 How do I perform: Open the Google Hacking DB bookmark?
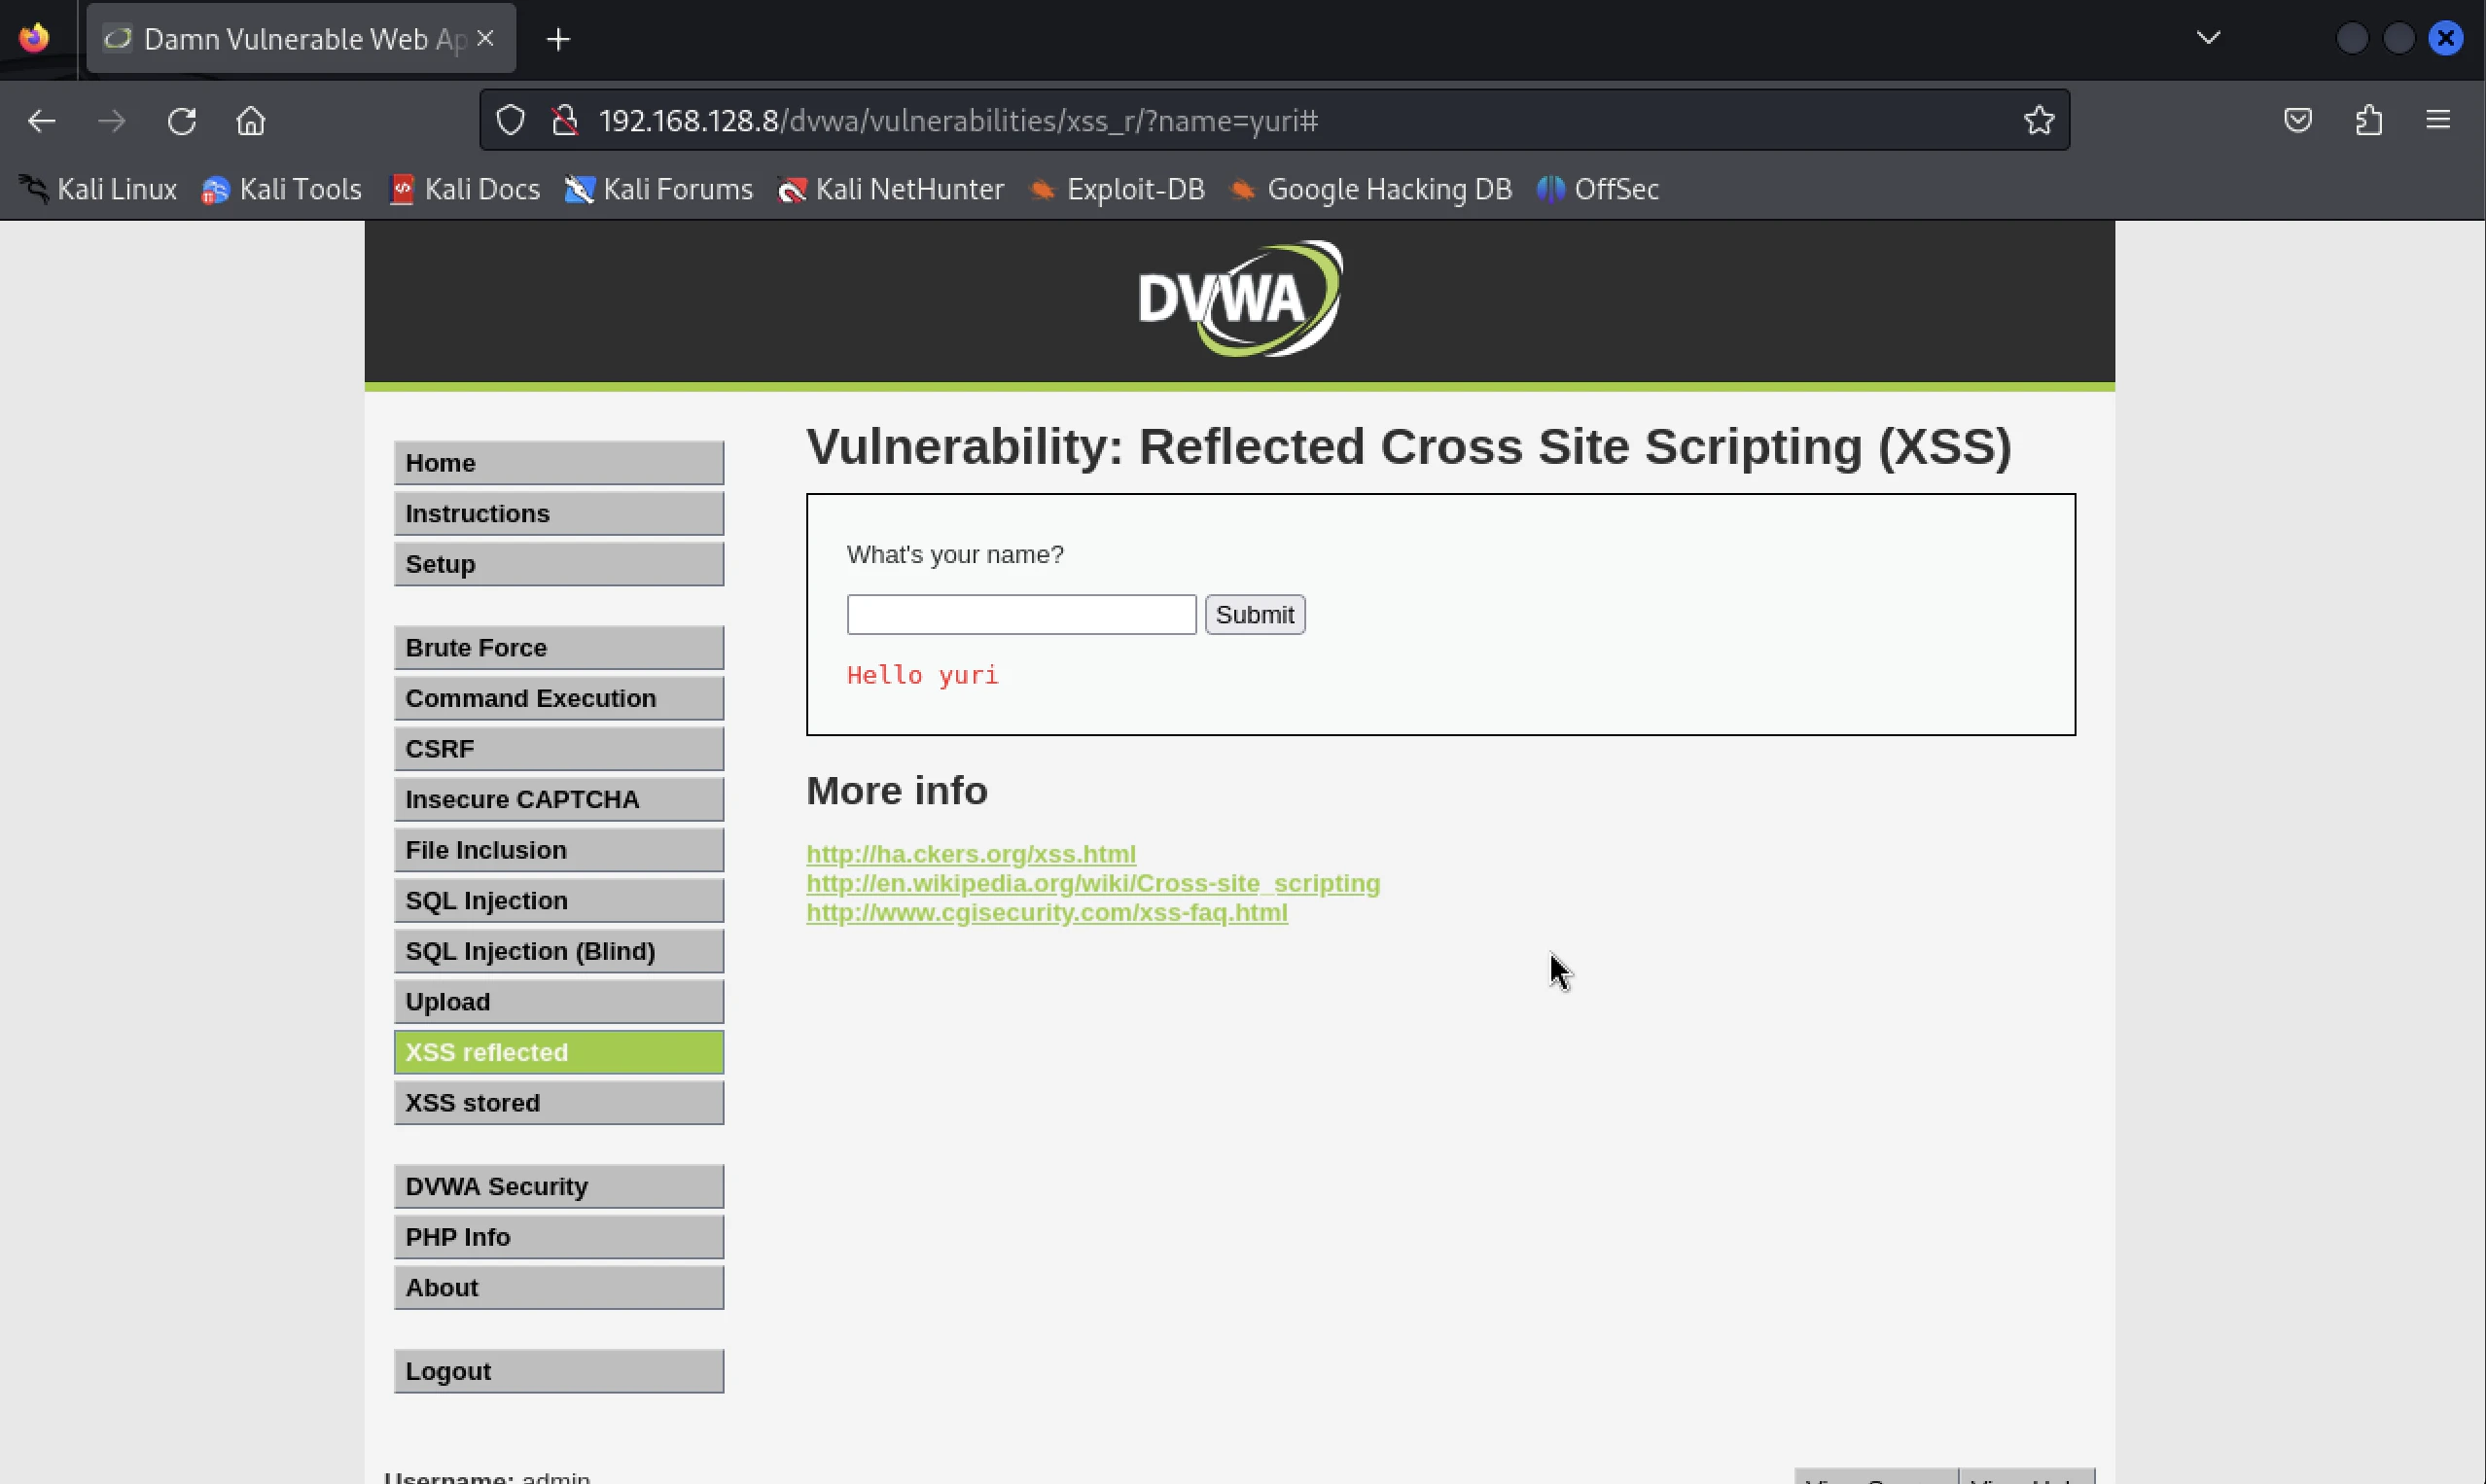[1370, 189]
